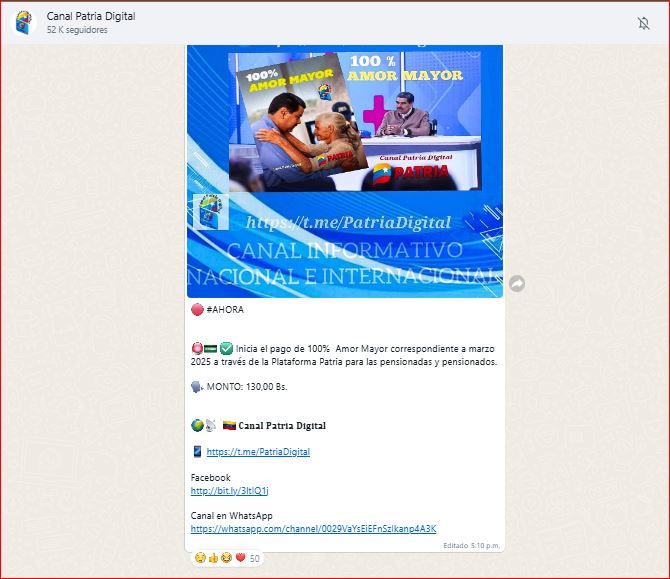Click the red heart reaction emoji

click(240, 558)
